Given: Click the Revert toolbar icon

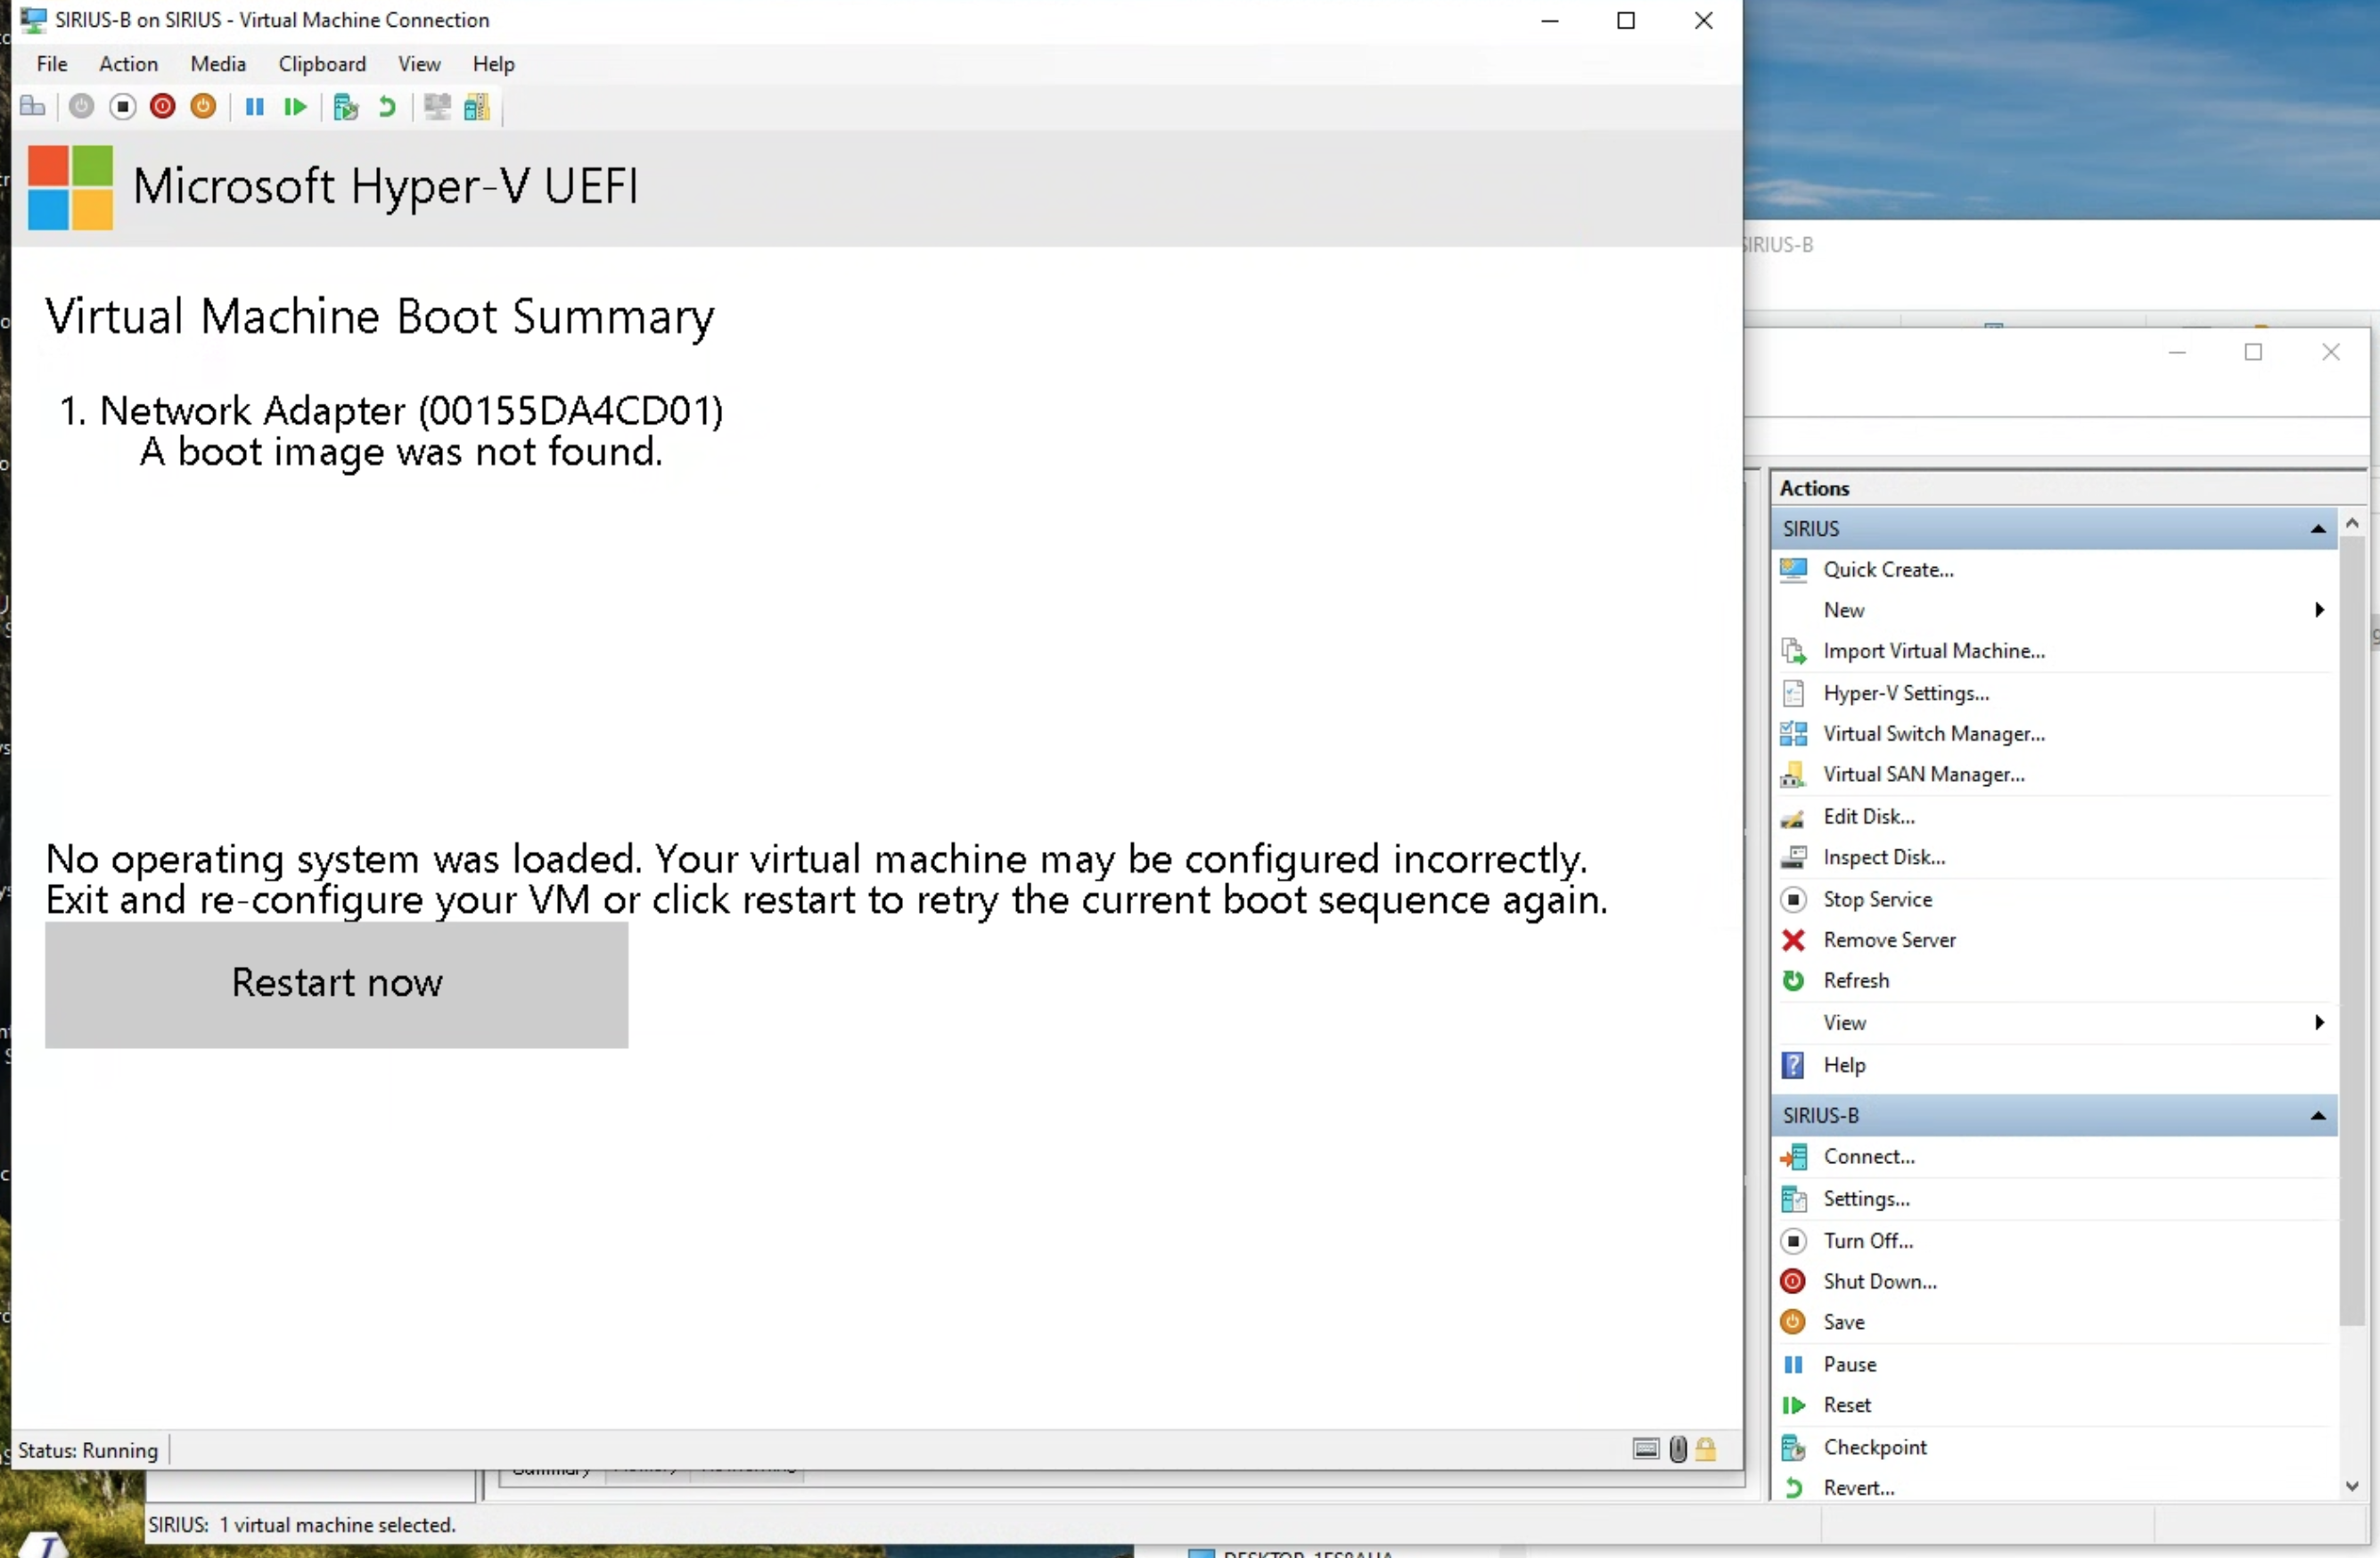Looking at the screenshot, I should click(x=387, y=106).
